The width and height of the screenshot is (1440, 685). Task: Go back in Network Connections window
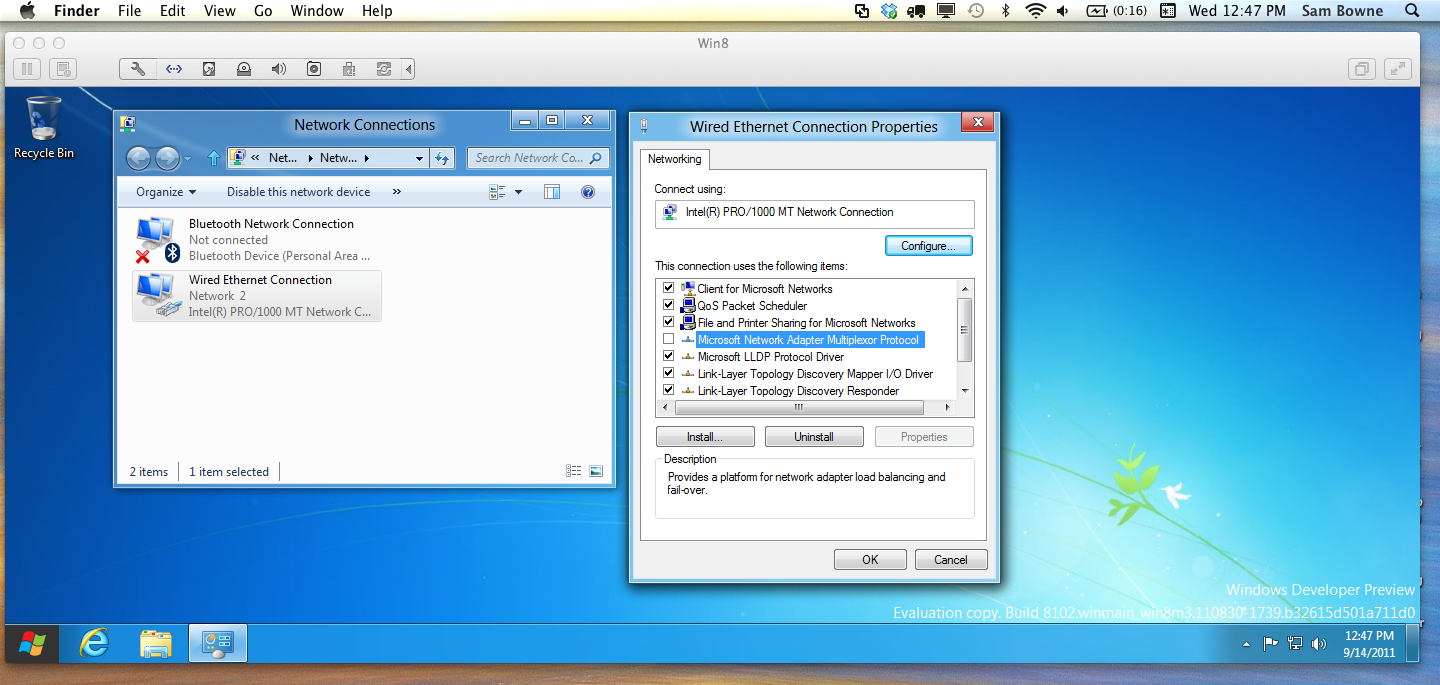click(138, 158)
